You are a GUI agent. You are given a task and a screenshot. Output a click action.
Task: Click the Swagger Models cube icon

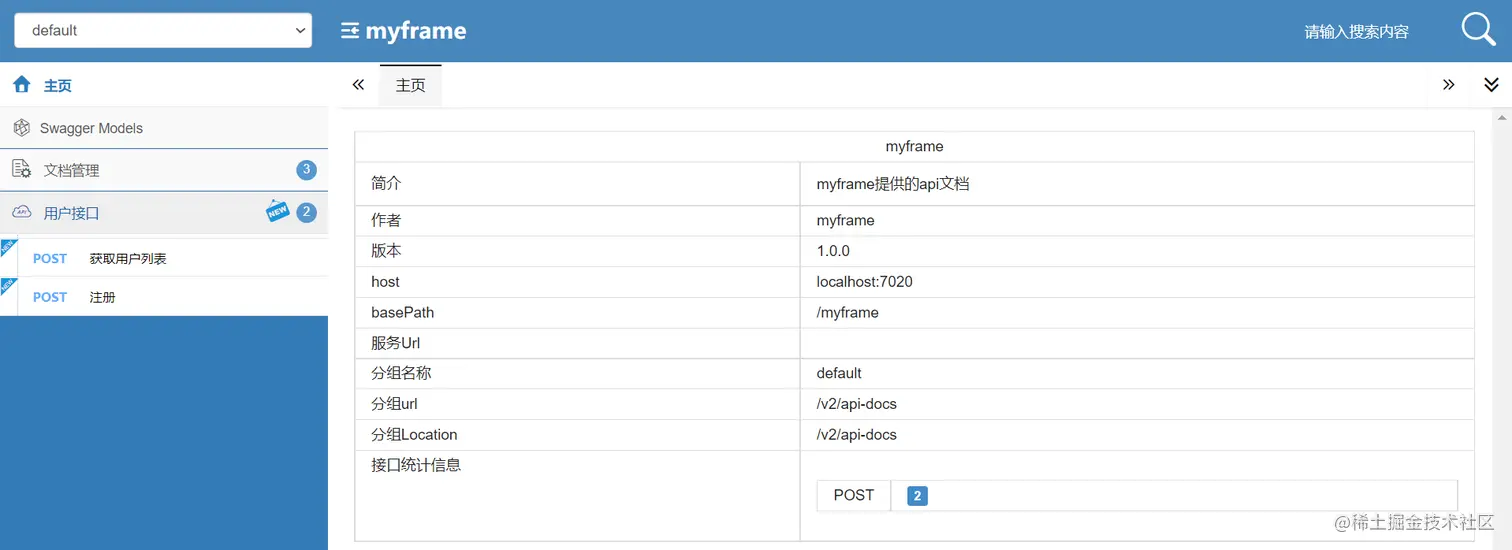point(22,128)
